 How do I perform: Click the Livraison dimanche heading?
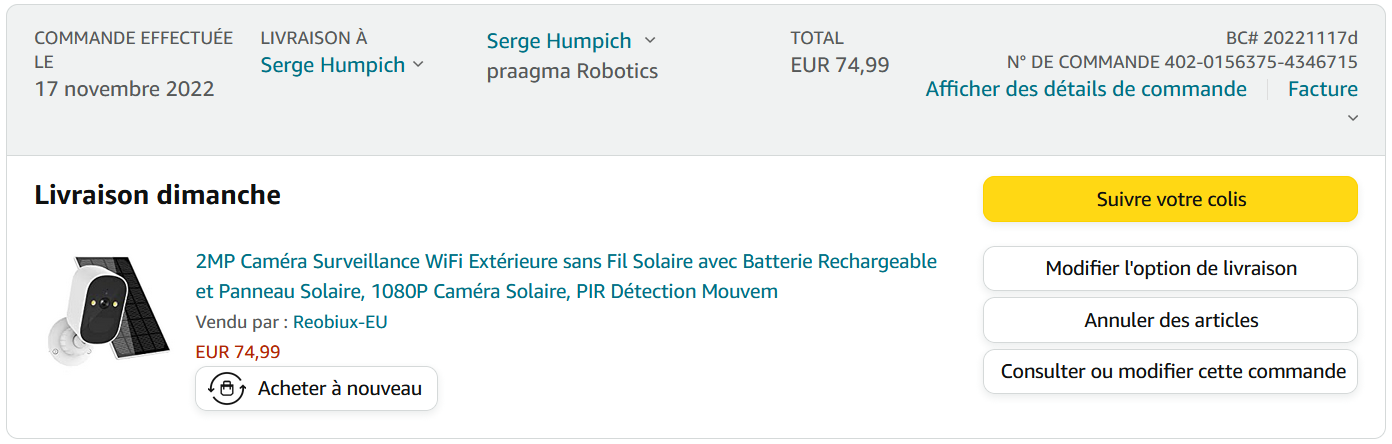(157, 195)
